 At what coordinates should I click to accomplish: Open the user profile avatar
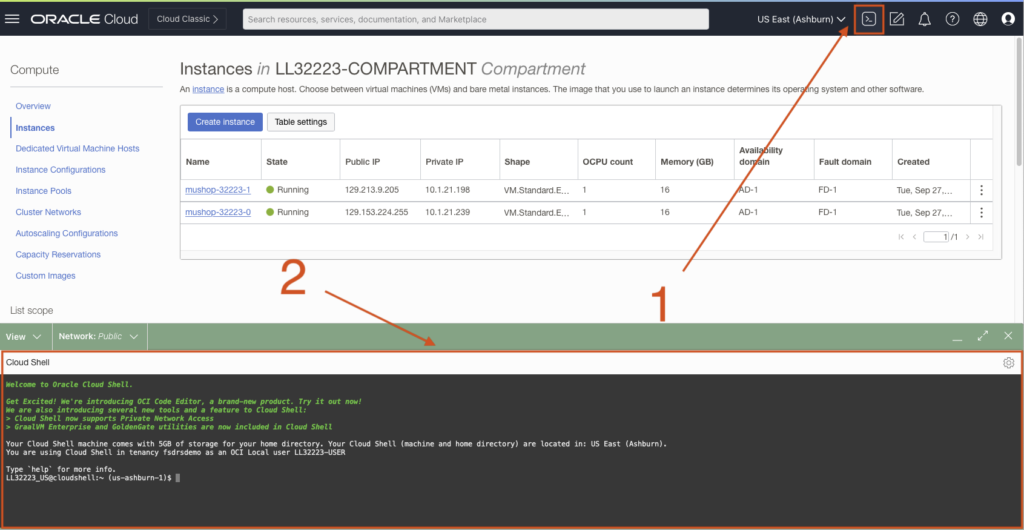click(1007, 19)
